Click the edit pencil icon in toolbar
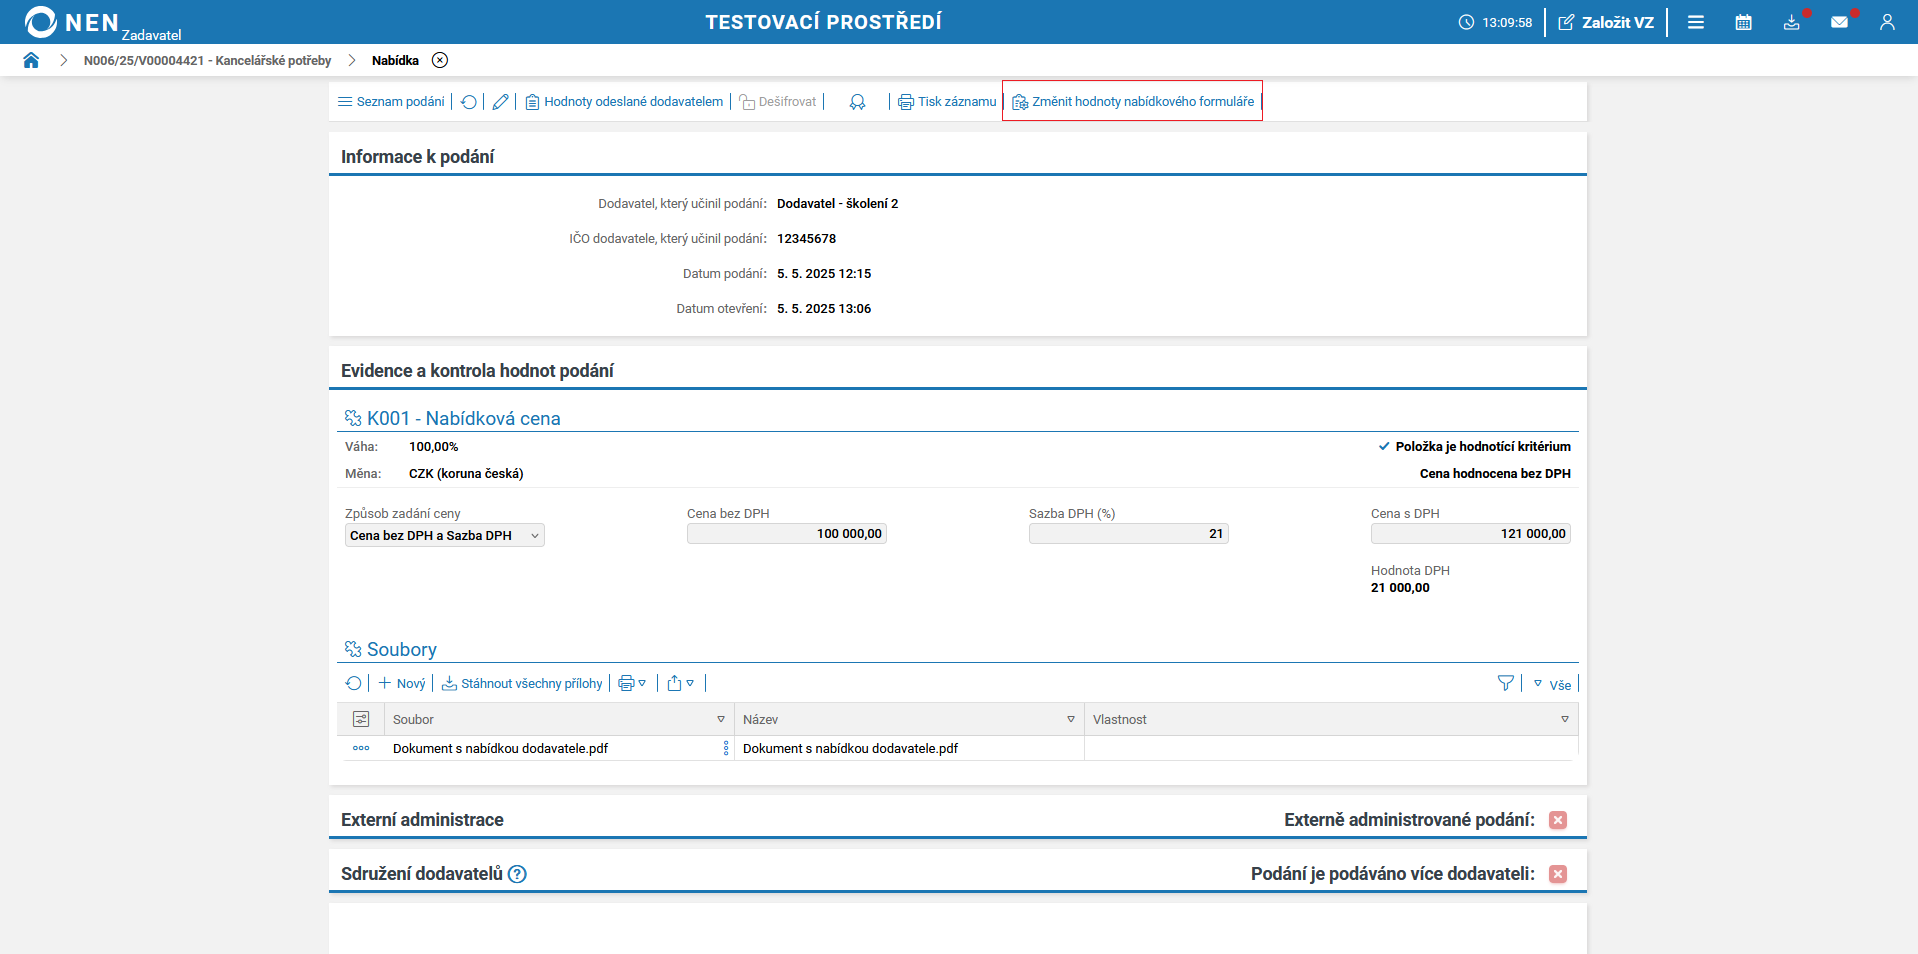The height and width of the screenshot is (954, 1918). tap(500, 102)
